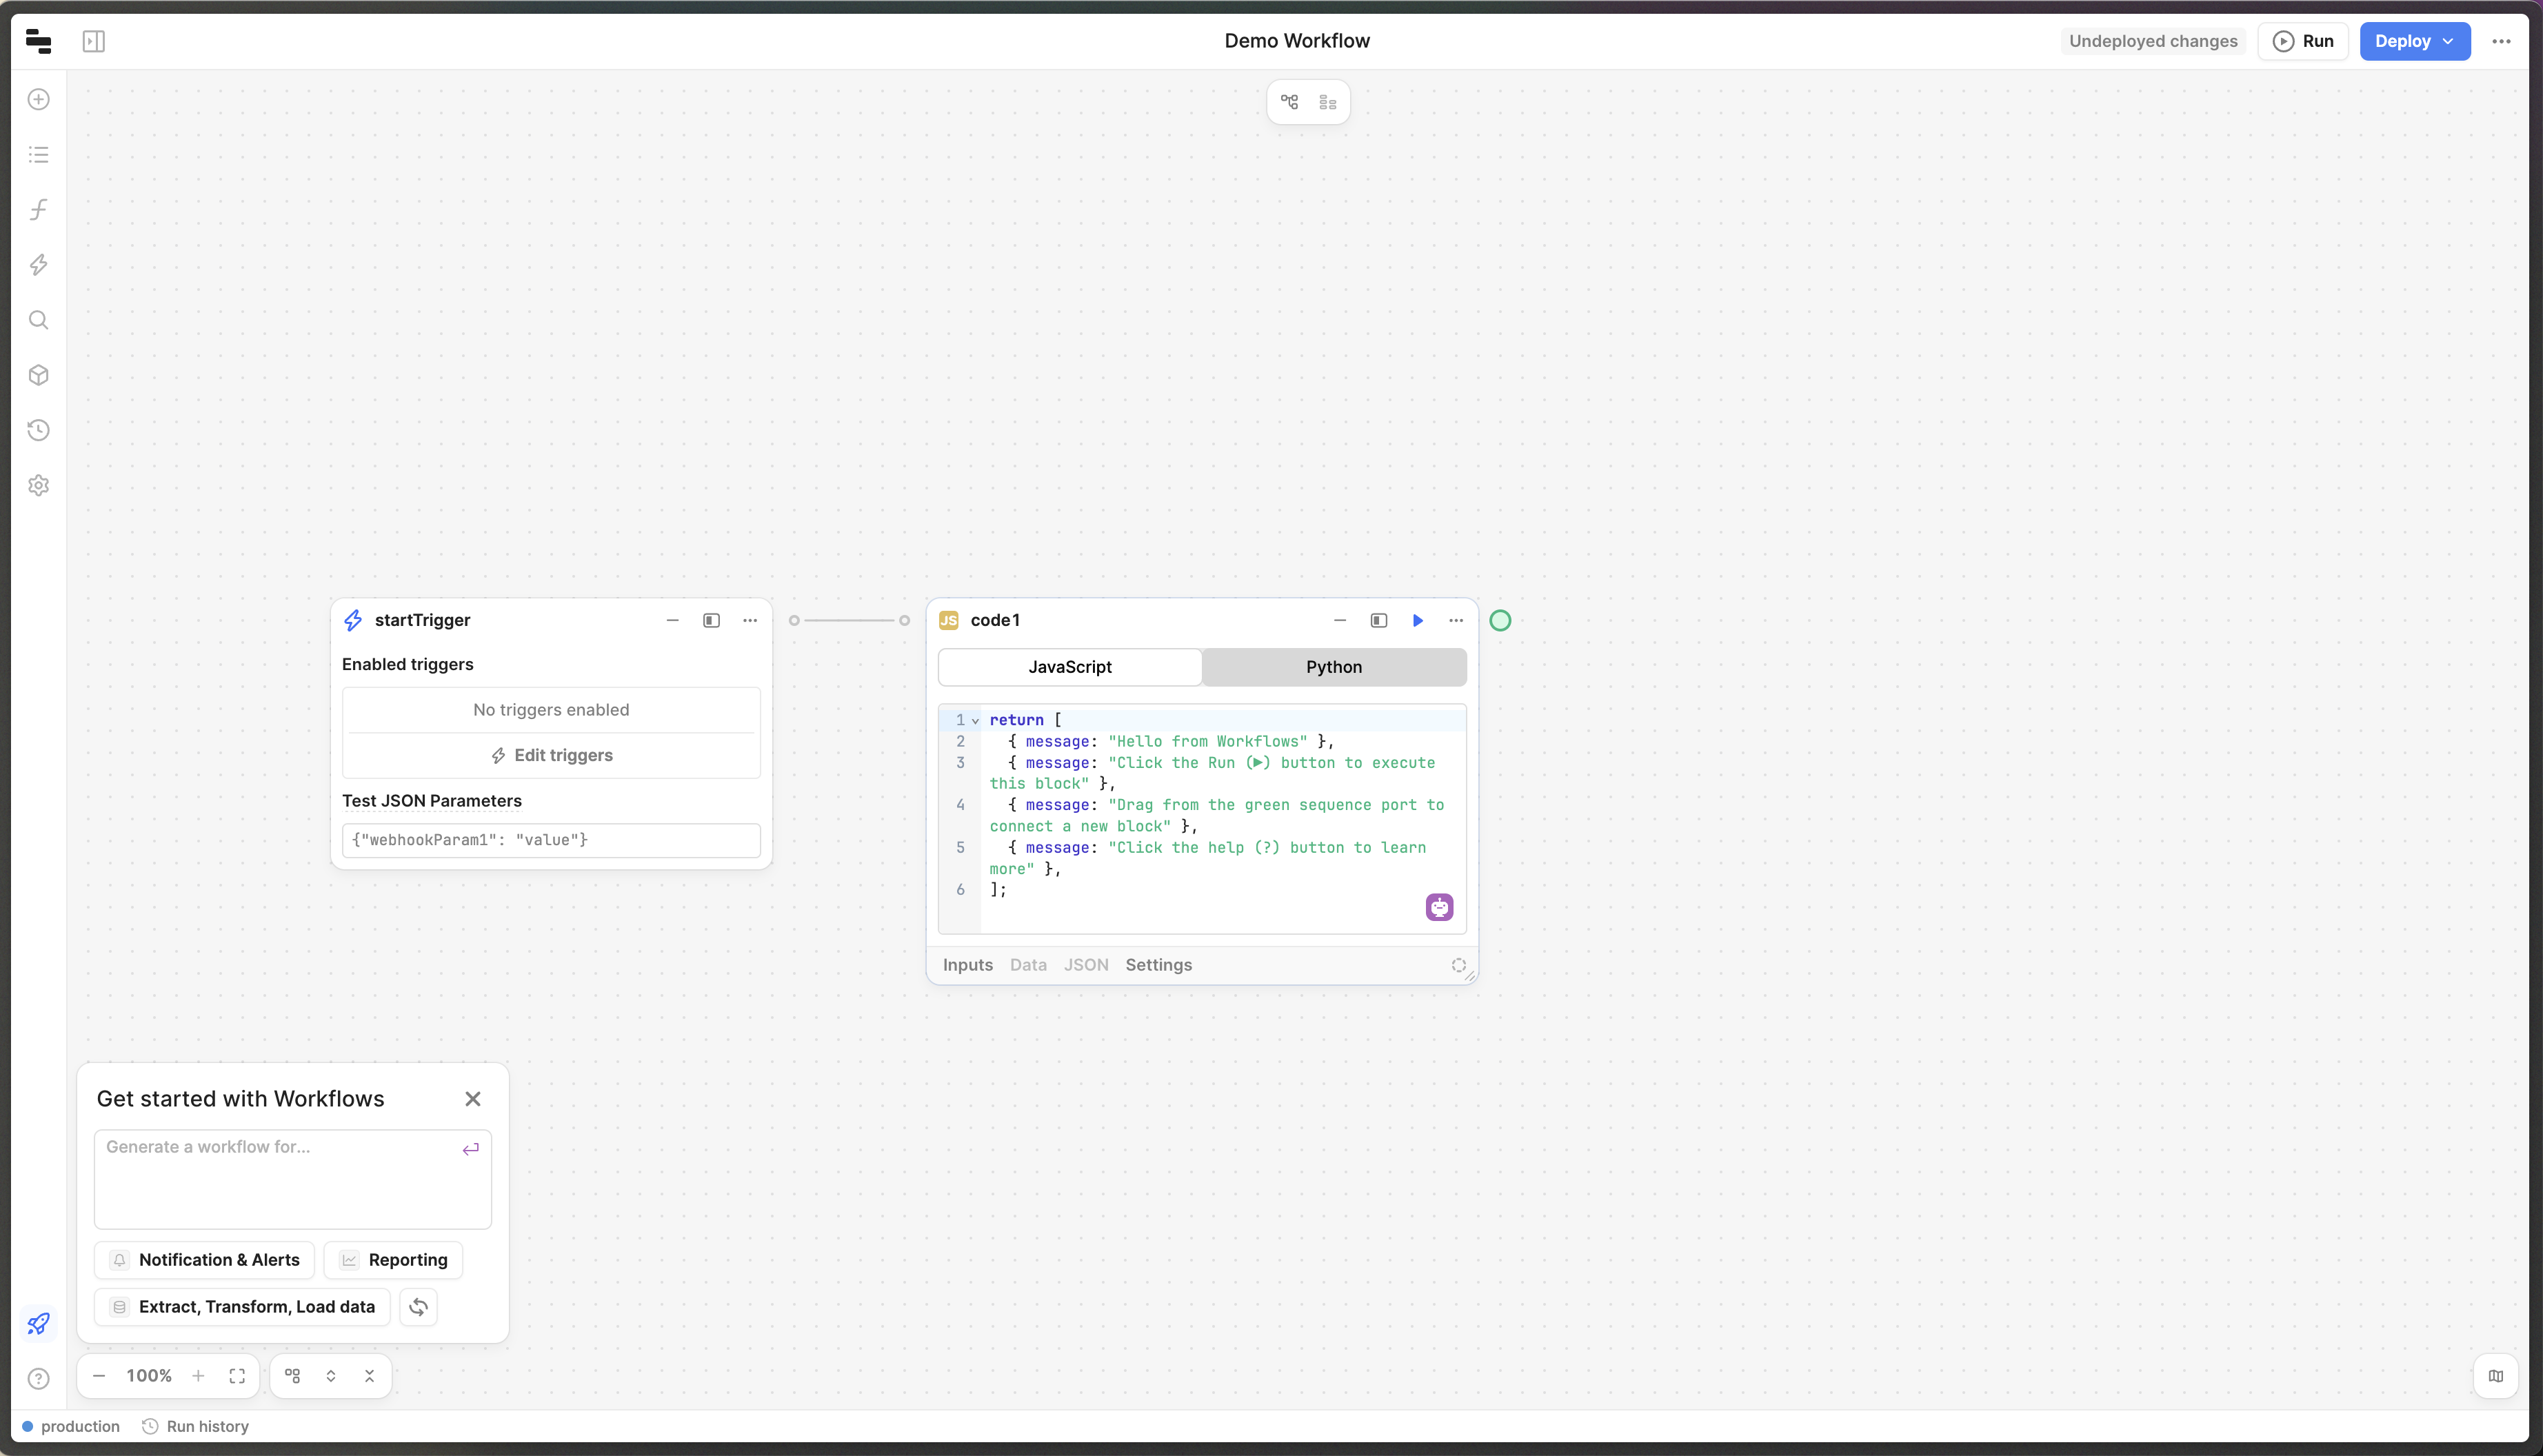Click the workflow list/logs icon in sidebar
This screenshot has height=1456, width=2543.
click(39, 154)
